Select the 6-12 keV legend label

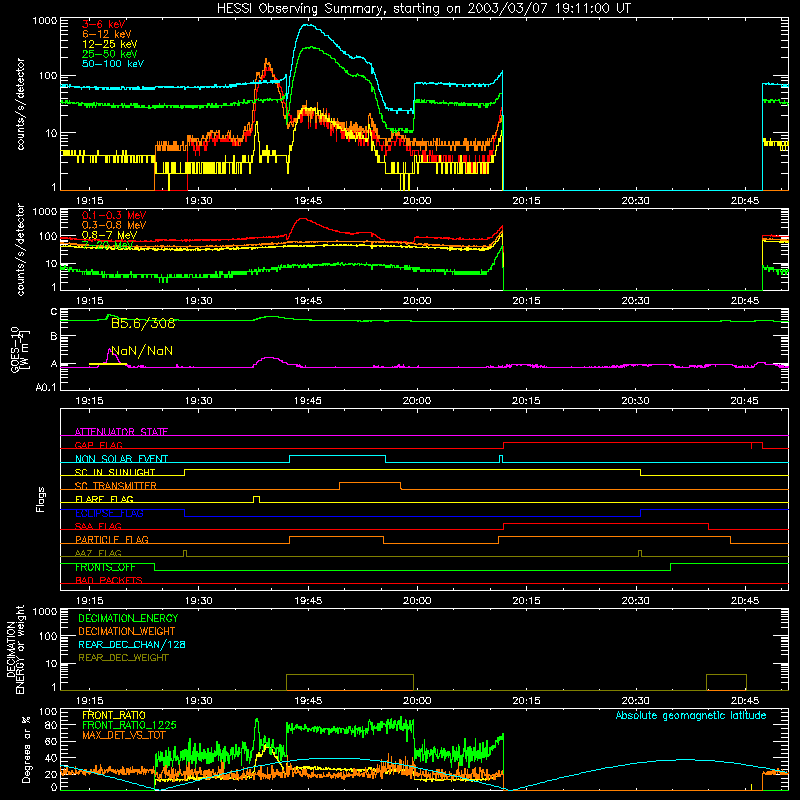point(106,34)
